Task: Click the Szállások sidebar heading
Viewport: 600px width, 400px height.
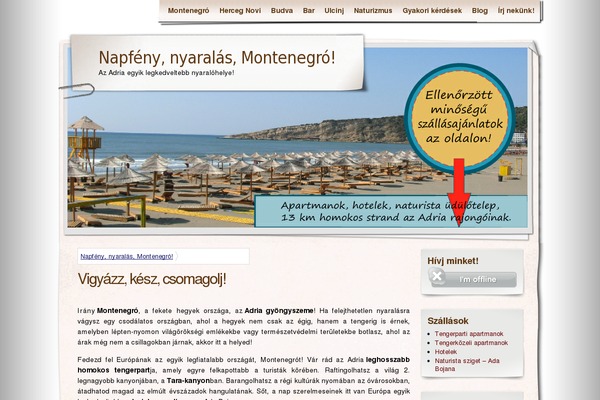Action: click(x=448, y=321)
